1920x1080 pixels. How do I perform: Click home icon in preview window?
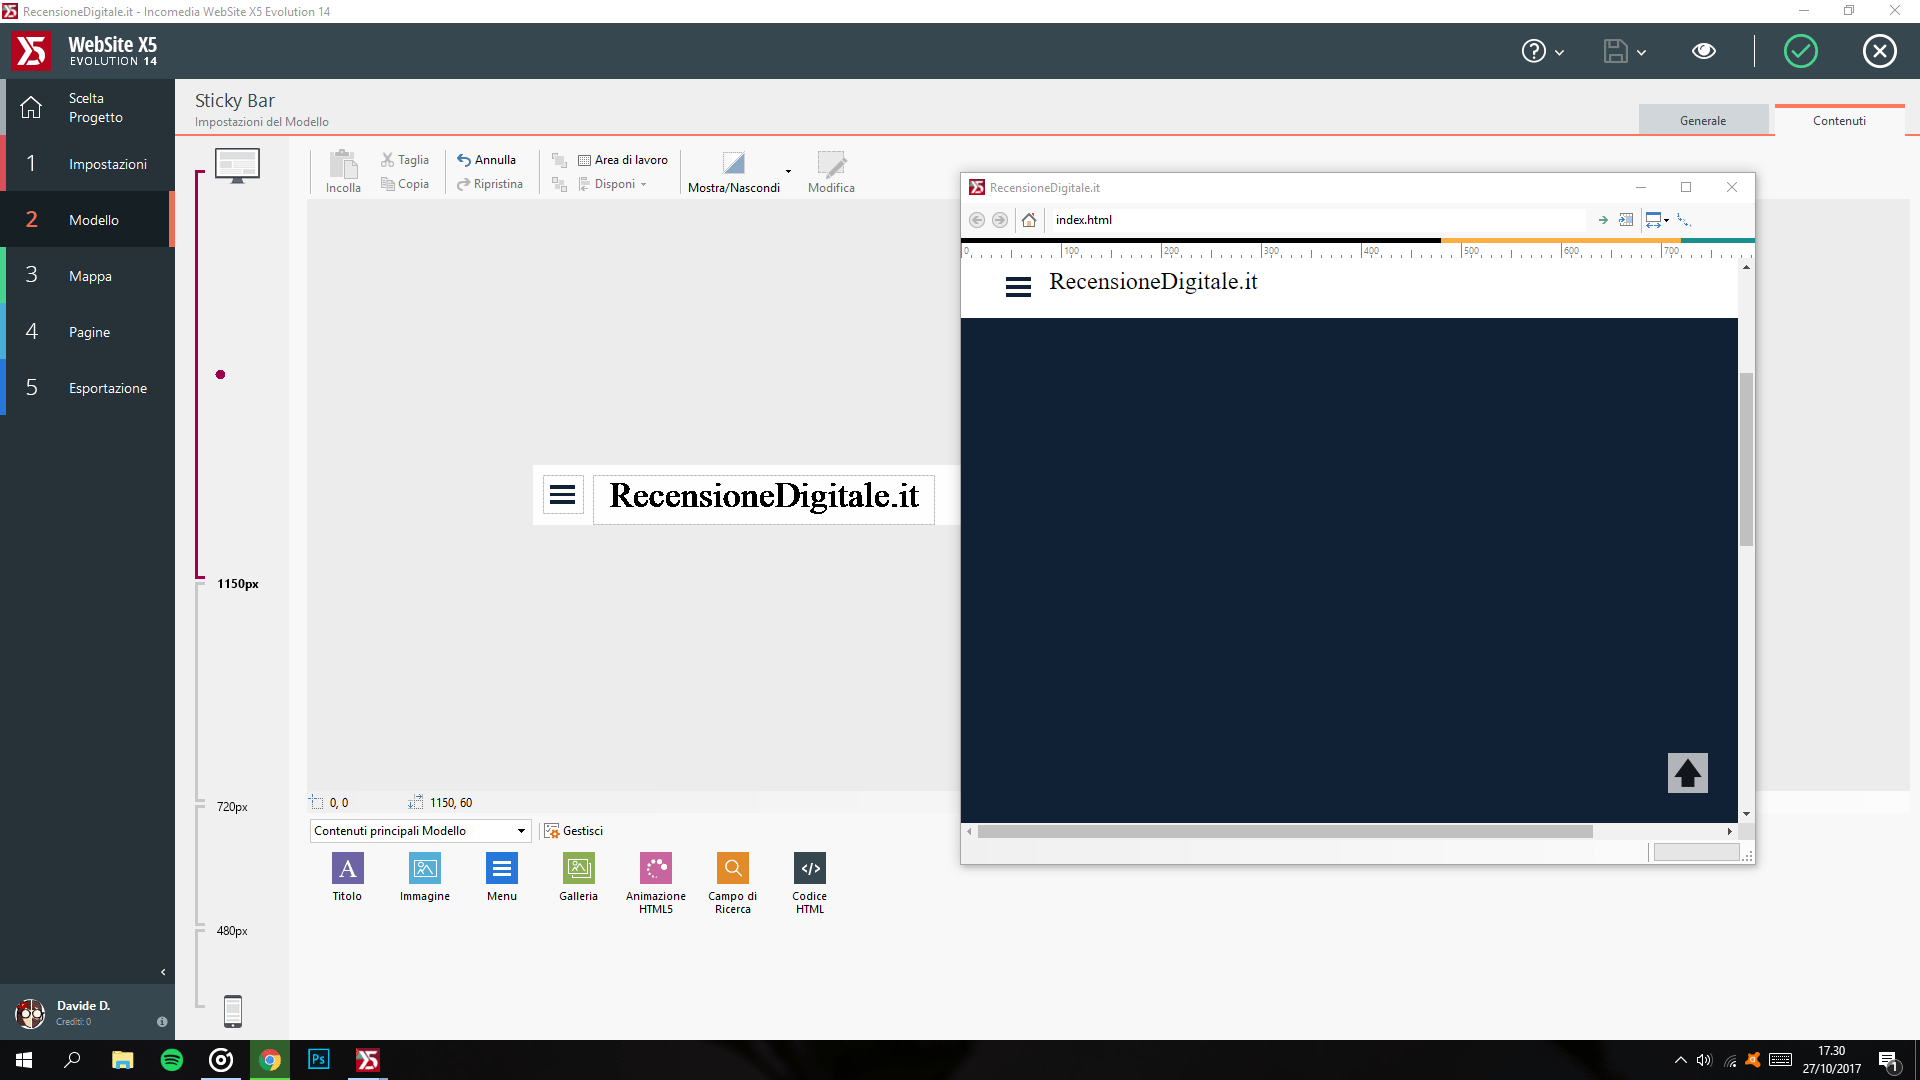(x=1029, y=220)
